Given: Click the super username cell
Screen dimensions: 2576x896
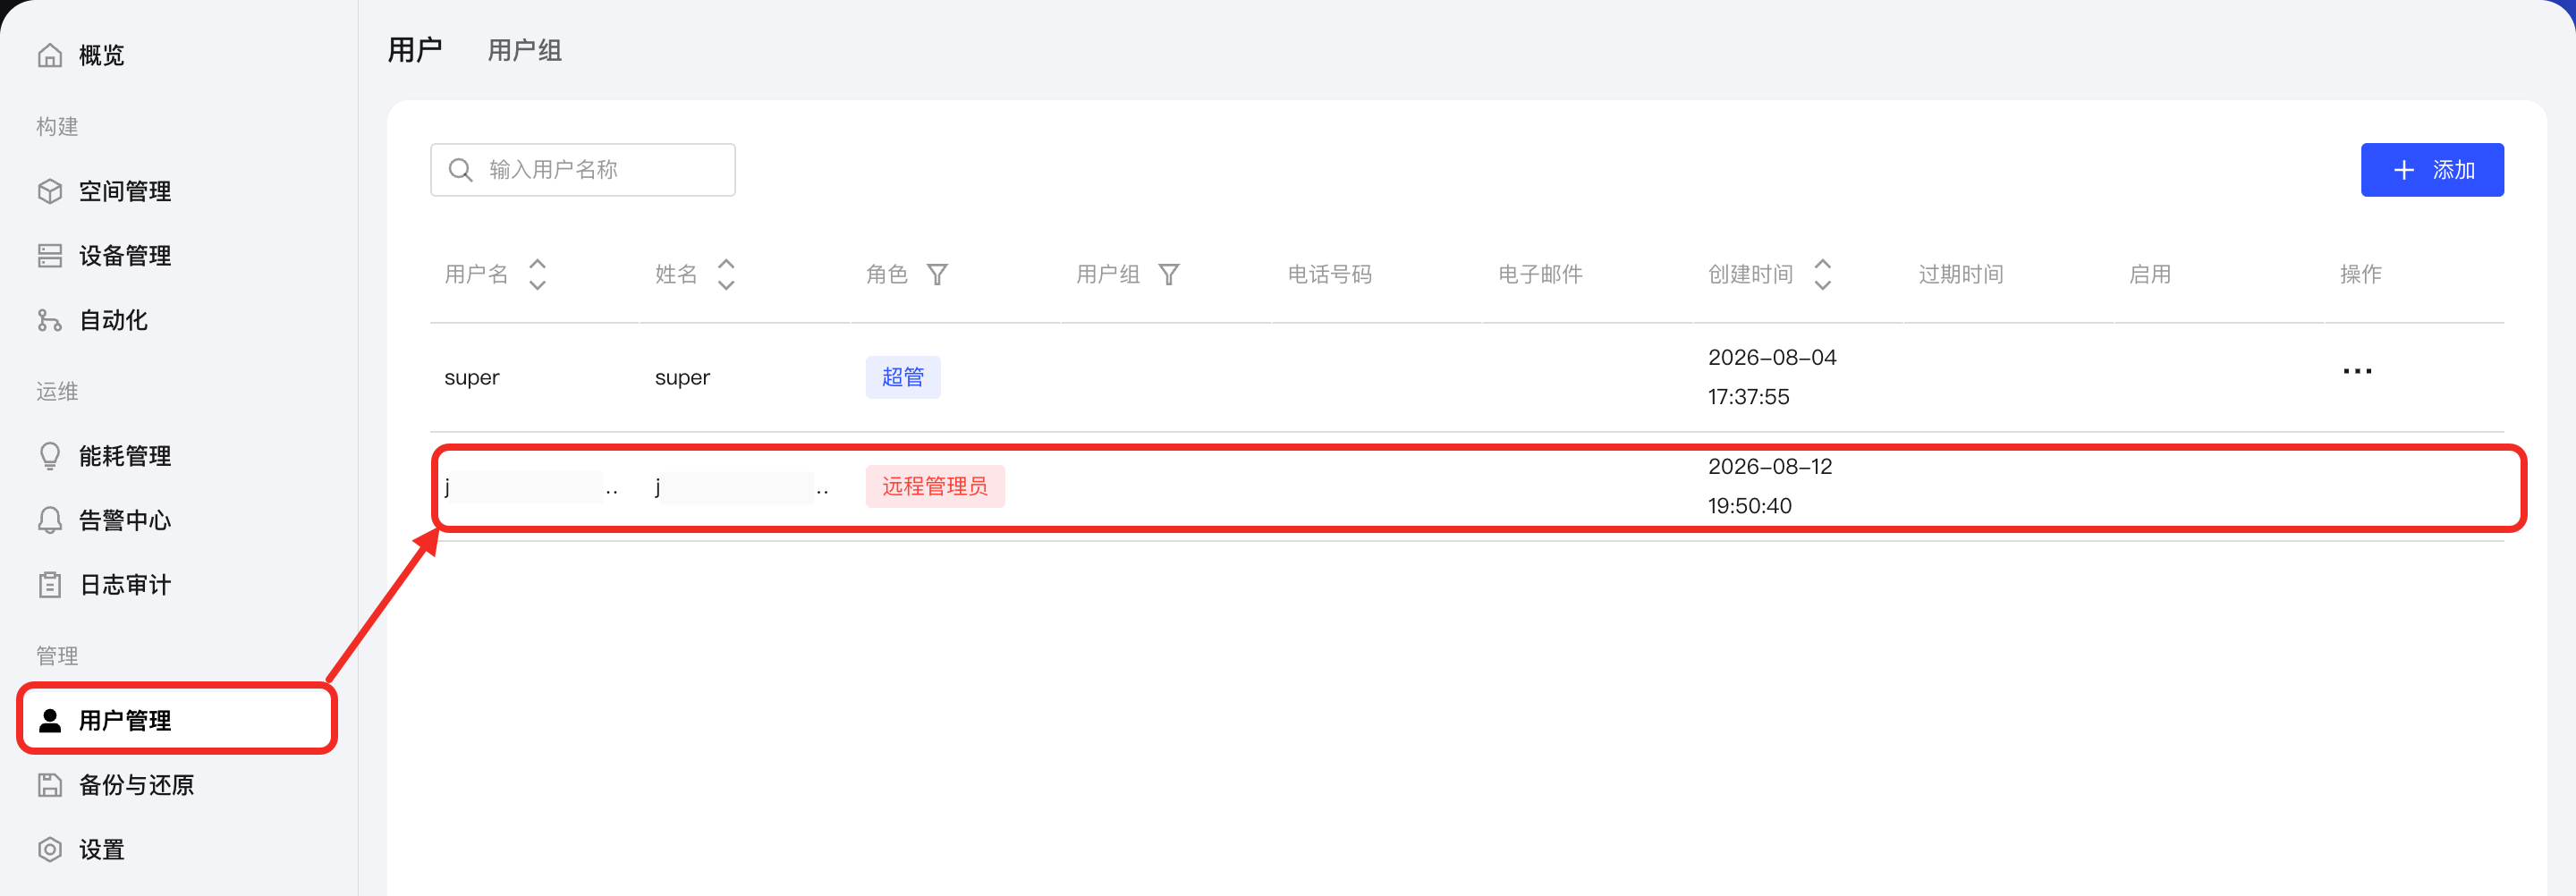Looking at the screenshot, I should [472, 378].
